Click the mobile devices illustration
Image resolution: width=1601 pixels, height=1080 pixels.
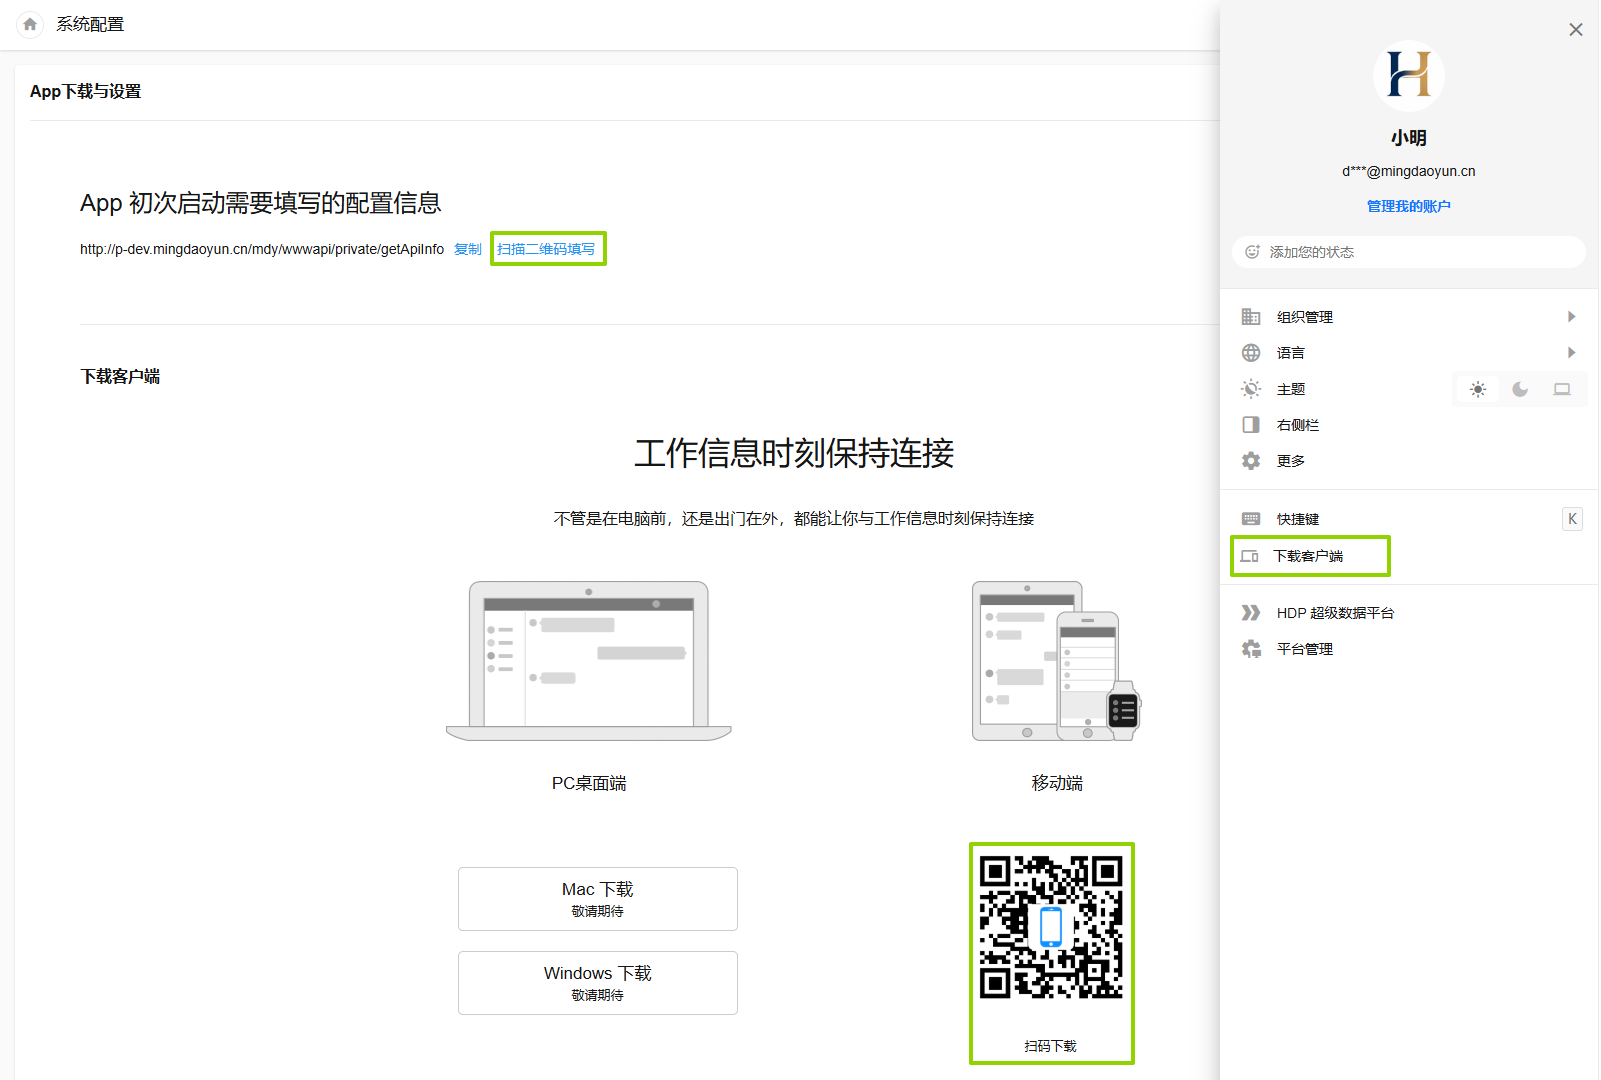coord(1057,661)
